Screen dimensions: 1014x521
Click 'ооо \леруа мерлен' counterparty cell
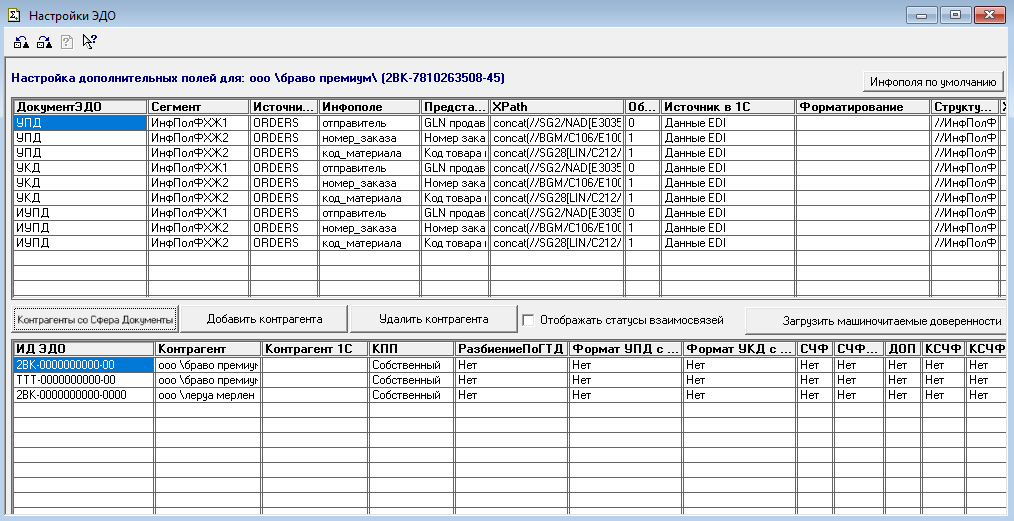click(x=208, y=395)
